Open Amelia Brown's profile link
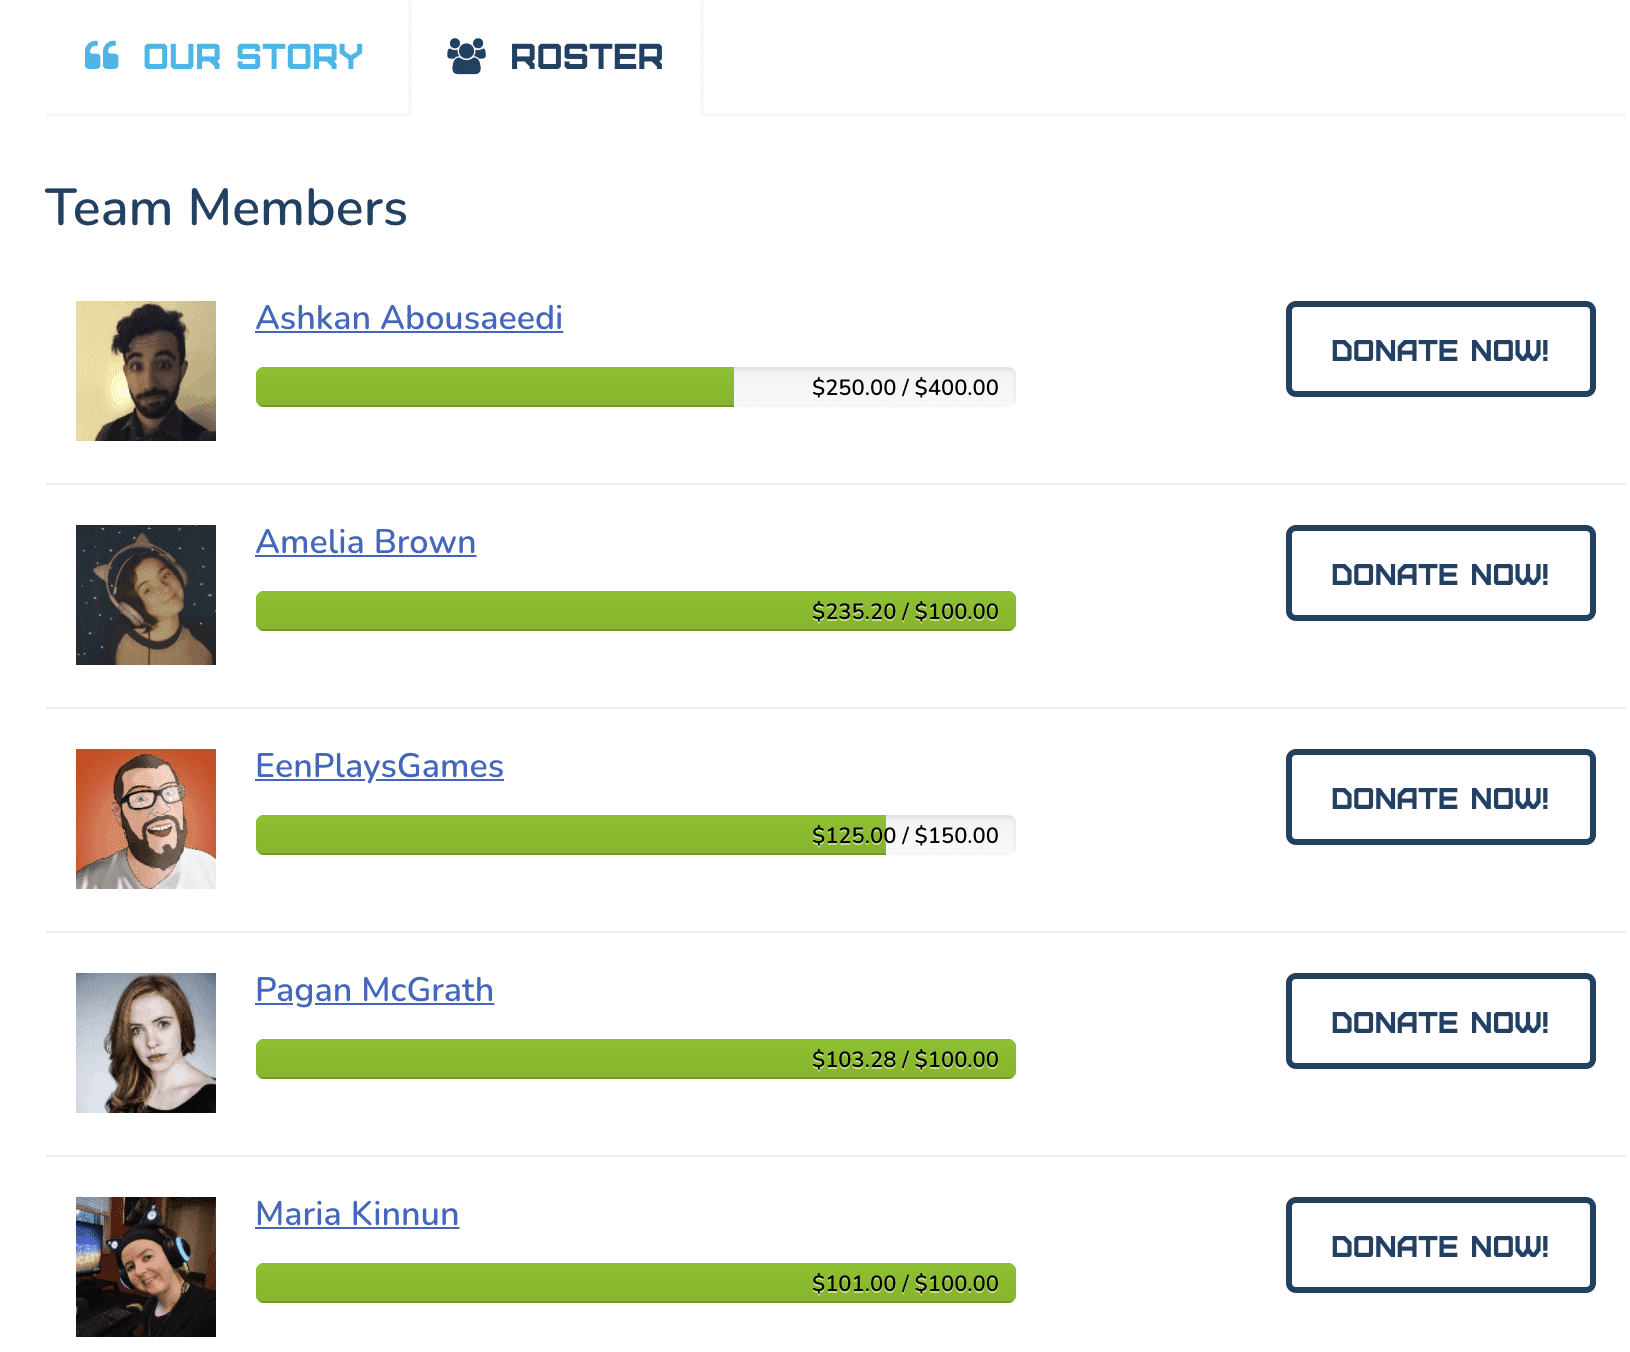This screenshot has height=1352, width=1630. coord(366,542)
